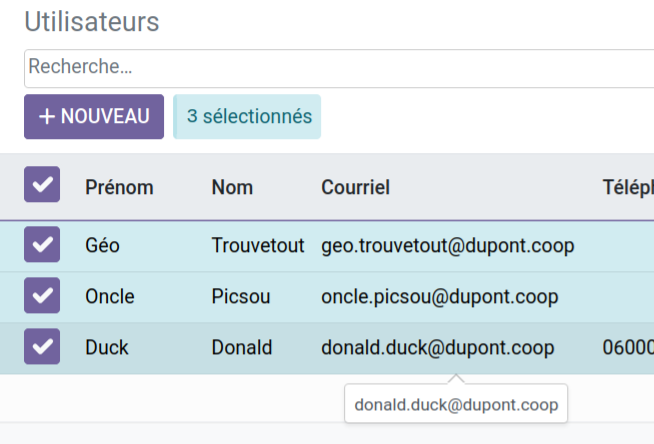654x444 pixels.
Task: Click the 3 sélectionnés indicator
Action: (248, 117)
